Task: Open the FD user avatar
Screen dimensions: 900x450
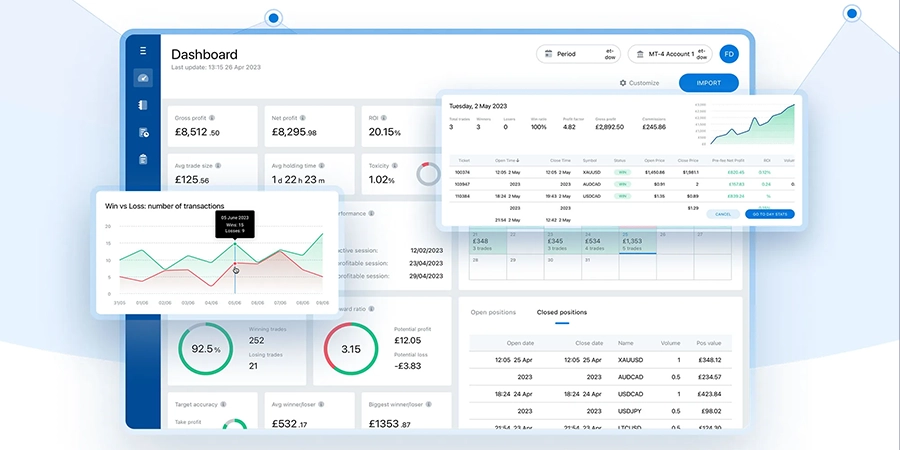Action: (x=729, y=53)
